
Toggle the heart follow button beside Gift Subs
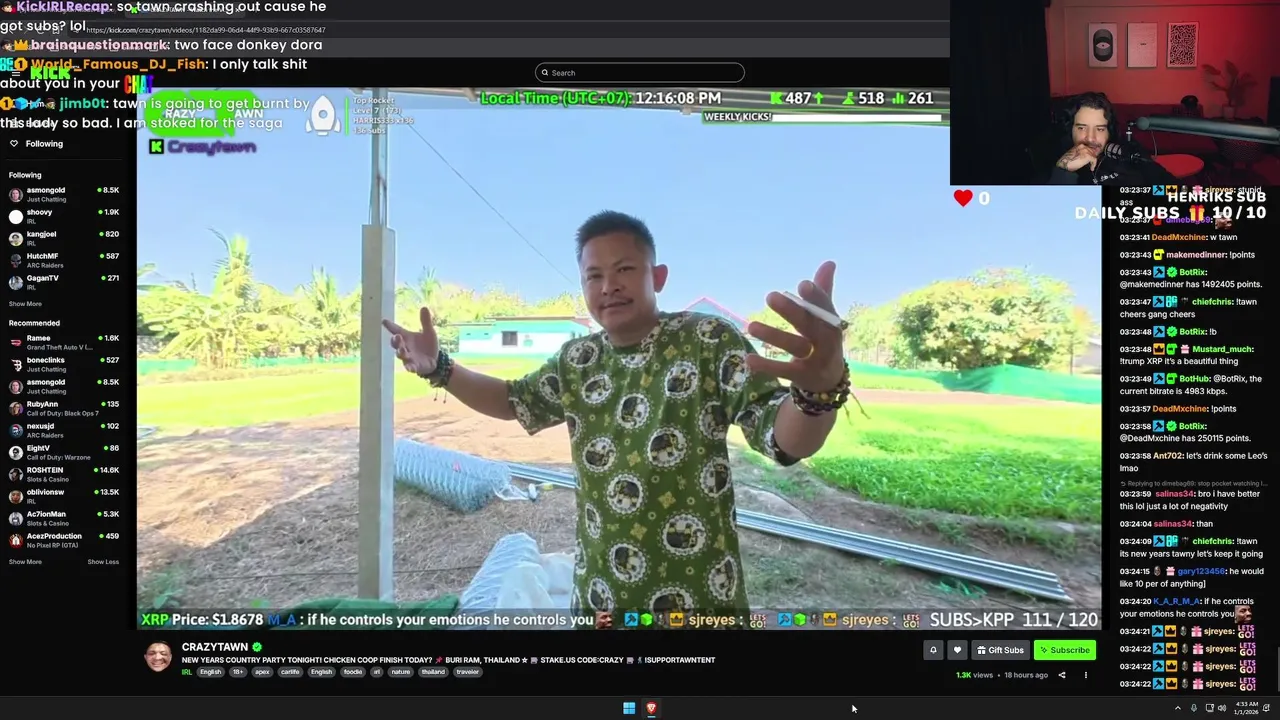click(x=957, y=650)
